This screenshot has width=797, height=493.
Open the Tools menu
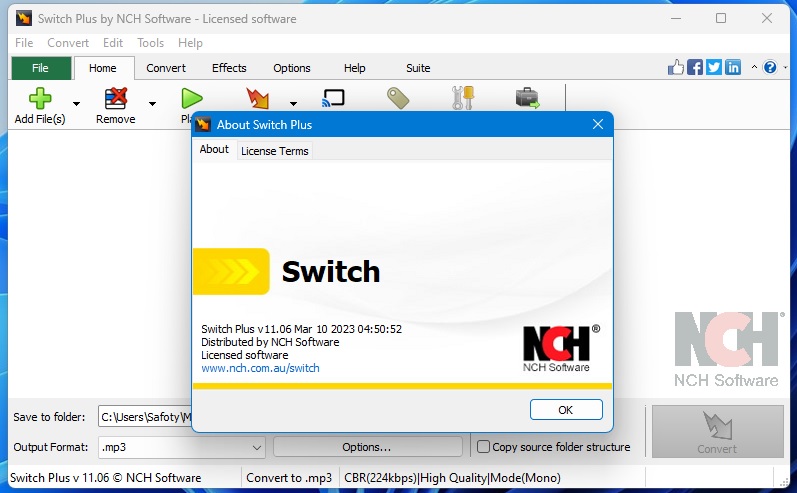pyautogui.click(x=150, y=43)
